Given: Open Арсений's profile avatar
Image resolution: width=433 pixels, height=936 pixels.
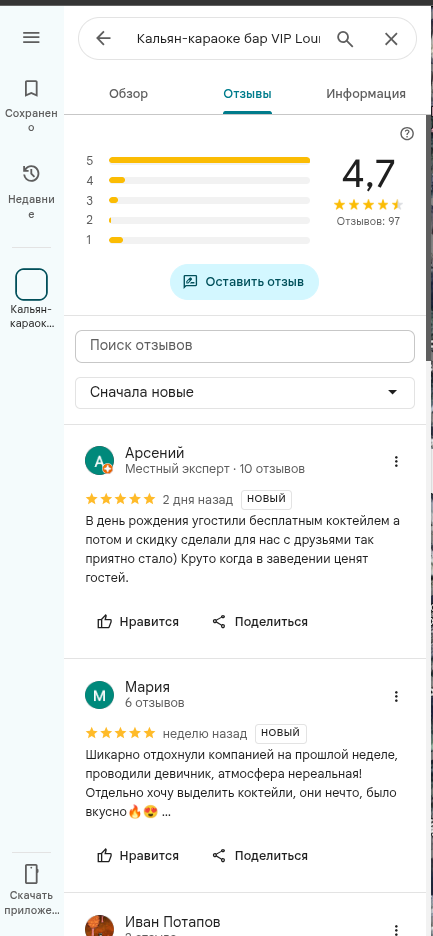Looking at the screenshot, I should point(99,460).
